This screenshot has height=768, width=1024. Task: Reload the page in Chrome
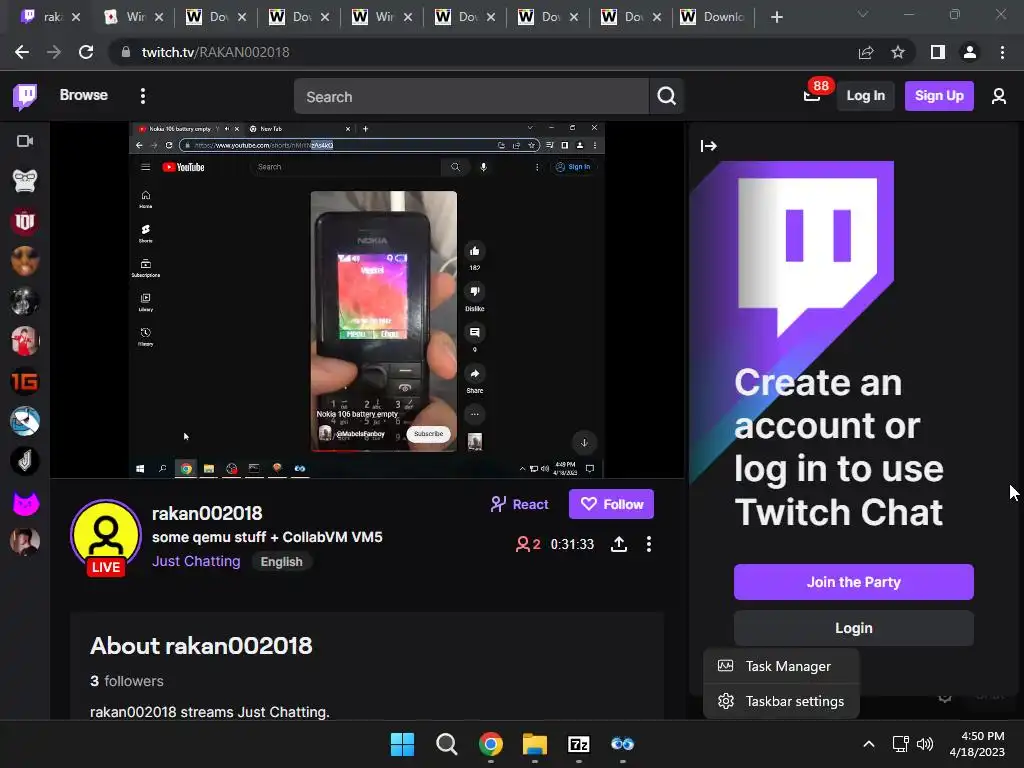tap(86, 52)
